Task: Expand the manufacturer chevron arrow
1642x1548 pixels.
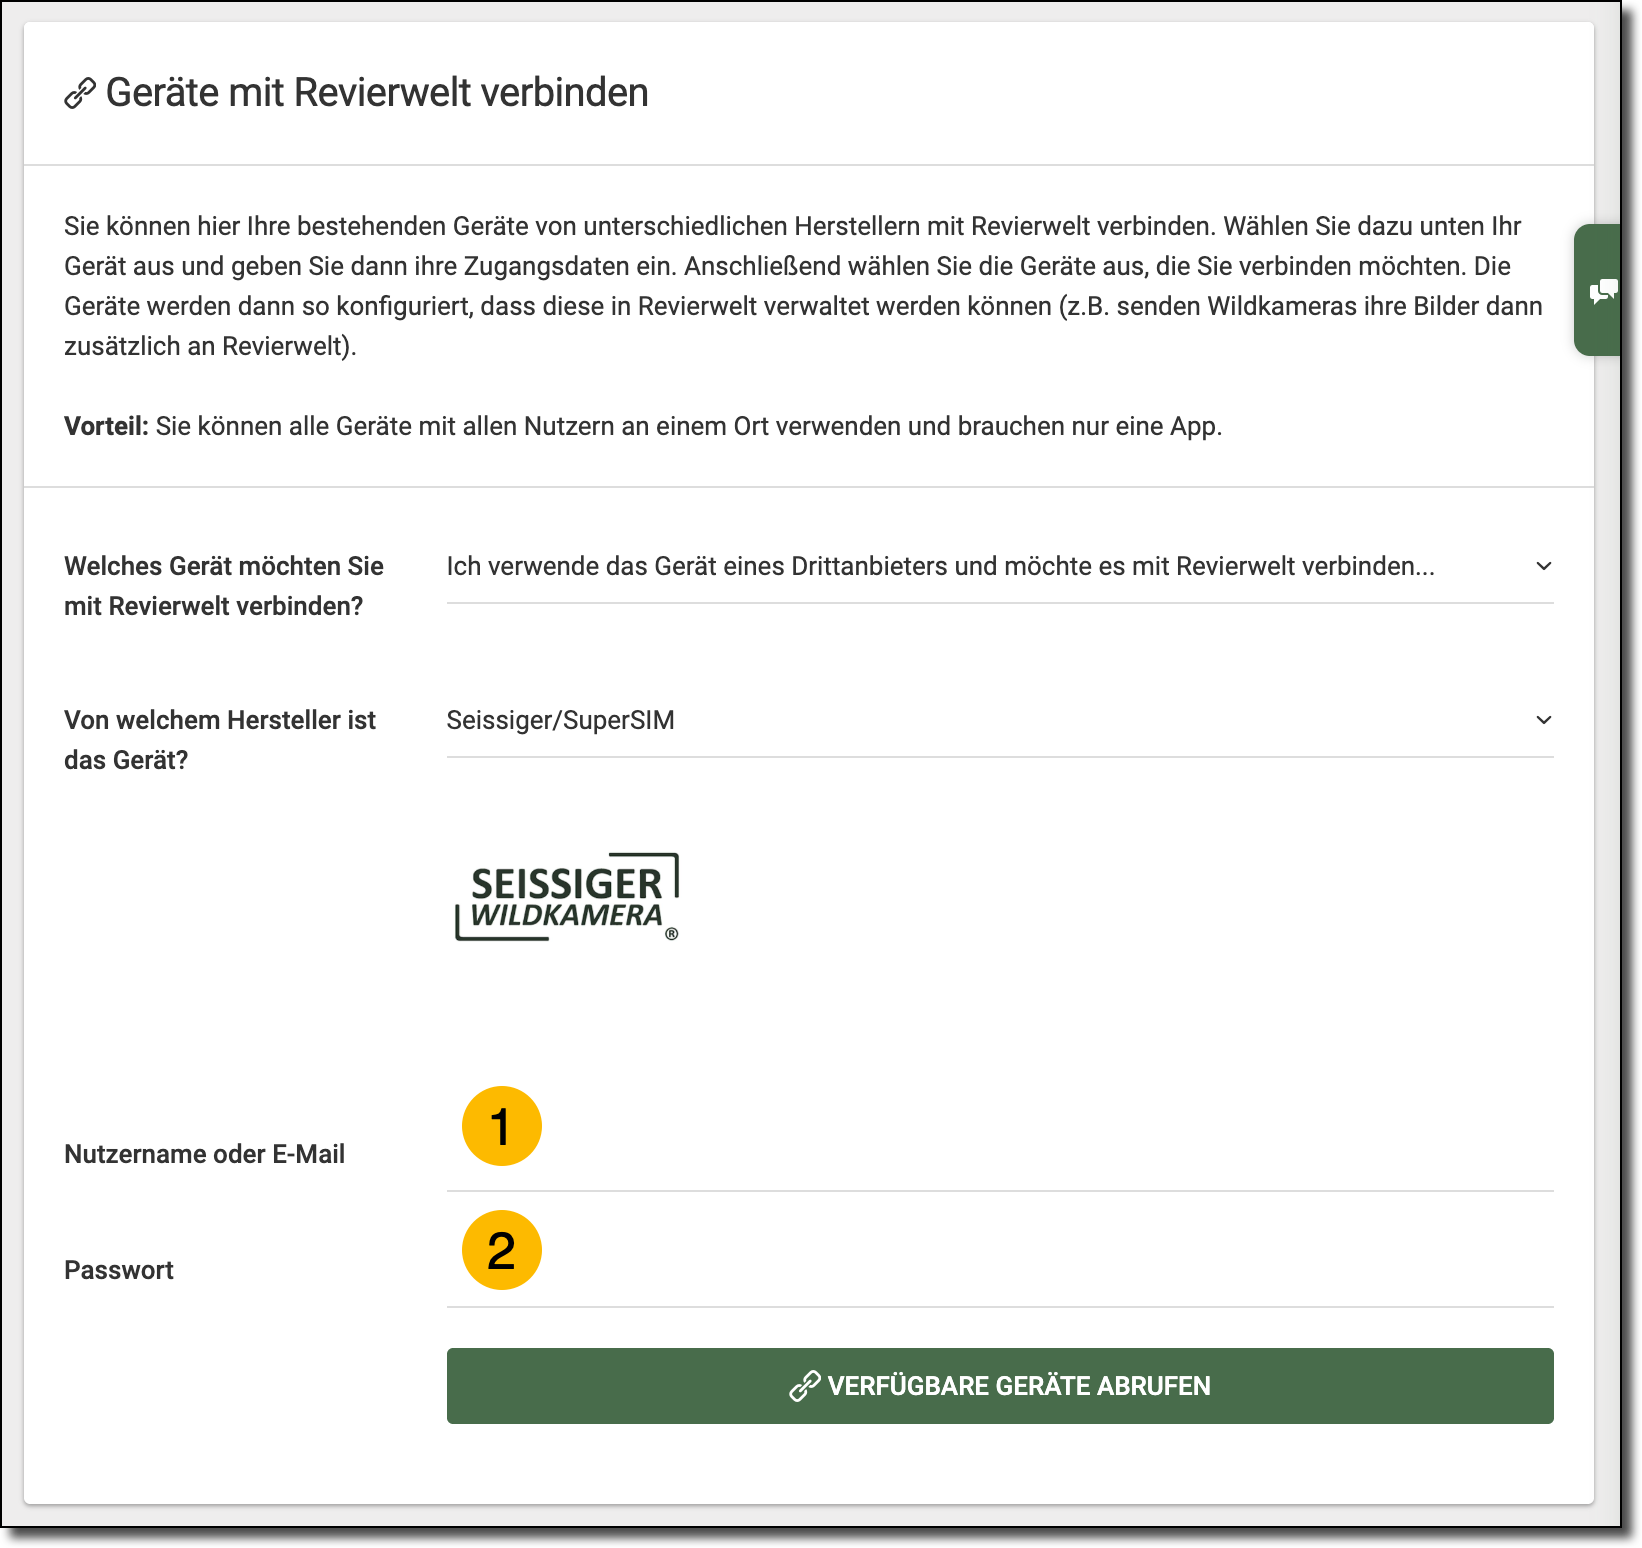Action: (1543, 720)
